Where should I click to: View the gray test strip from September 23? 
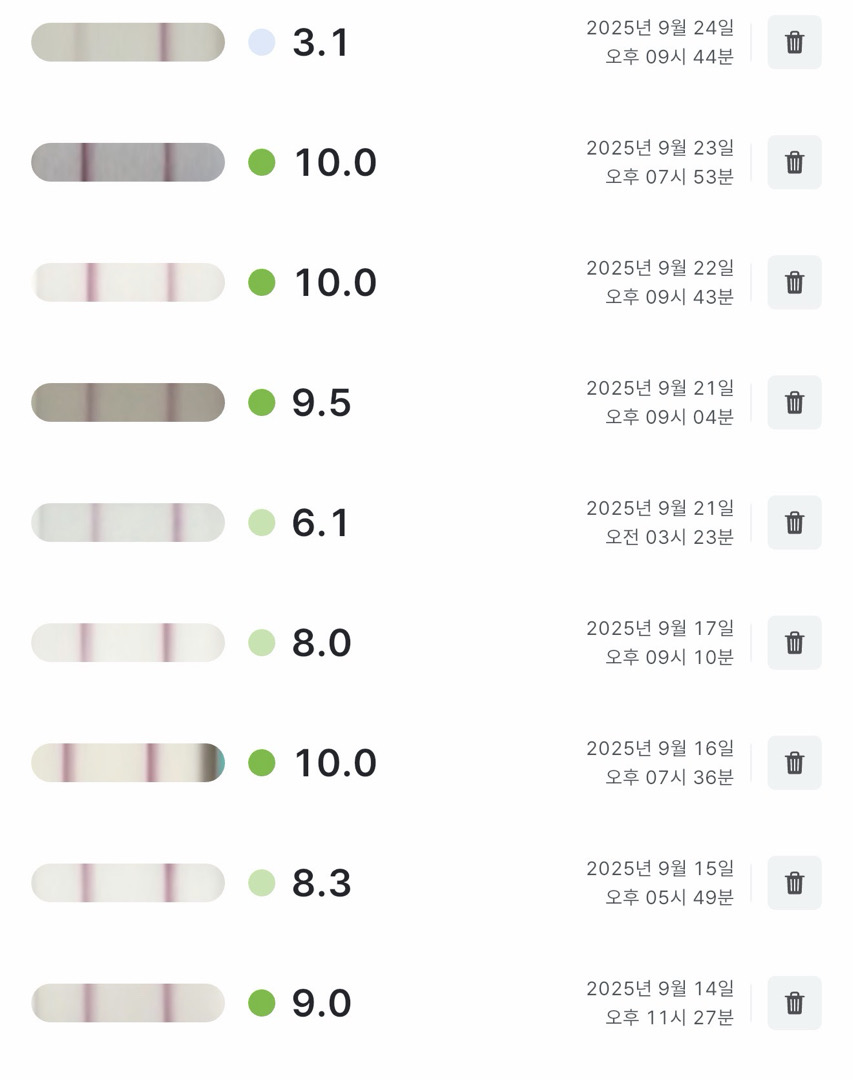click(x=128, y=163)
